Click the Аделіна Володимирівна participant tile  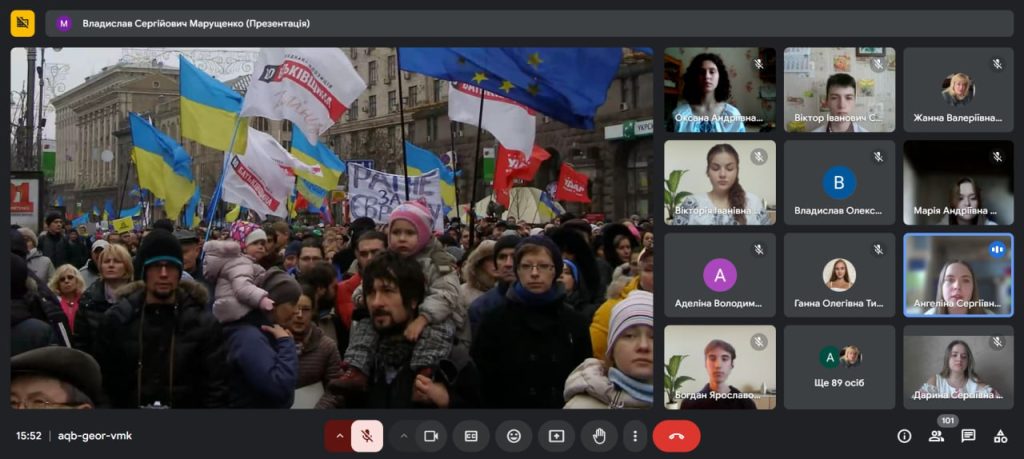pos(719,274)
